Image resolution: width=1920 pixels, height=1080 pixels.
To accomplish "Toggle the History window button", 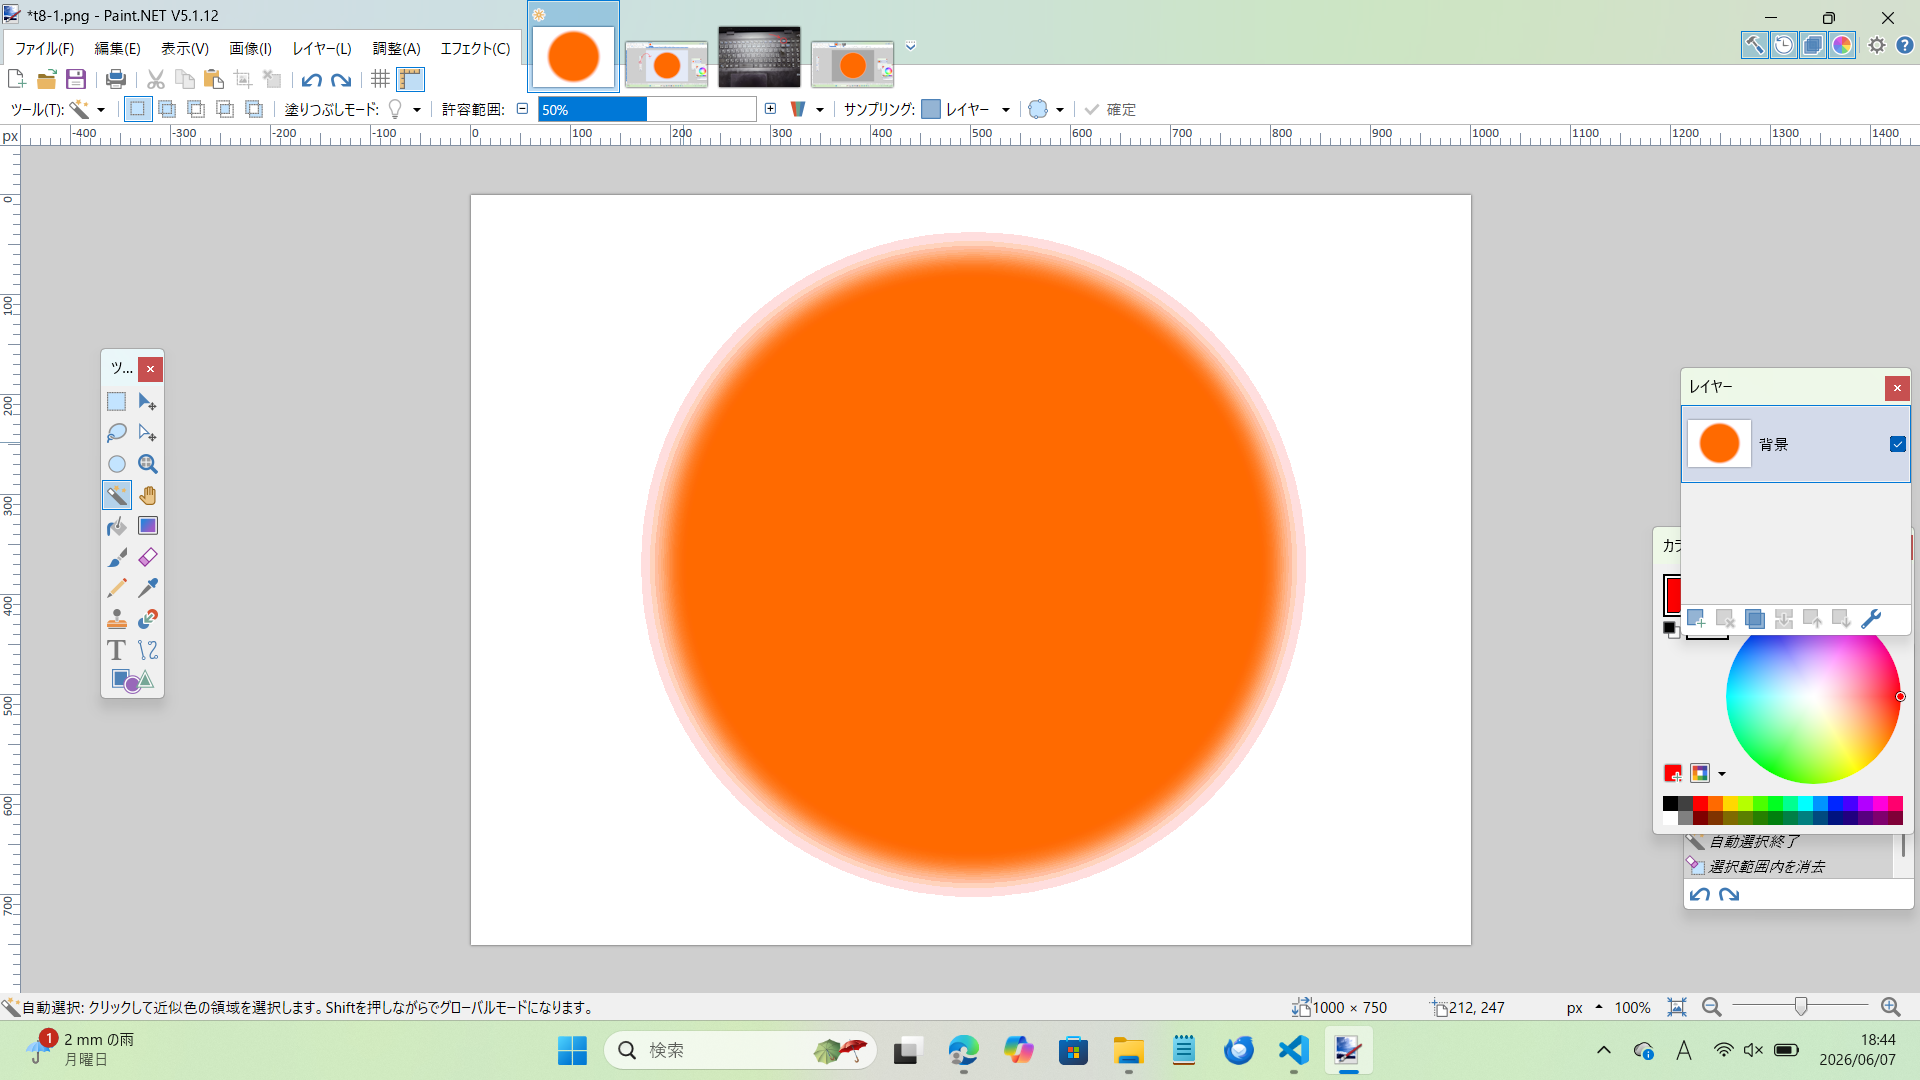I will pos(1783,45).
